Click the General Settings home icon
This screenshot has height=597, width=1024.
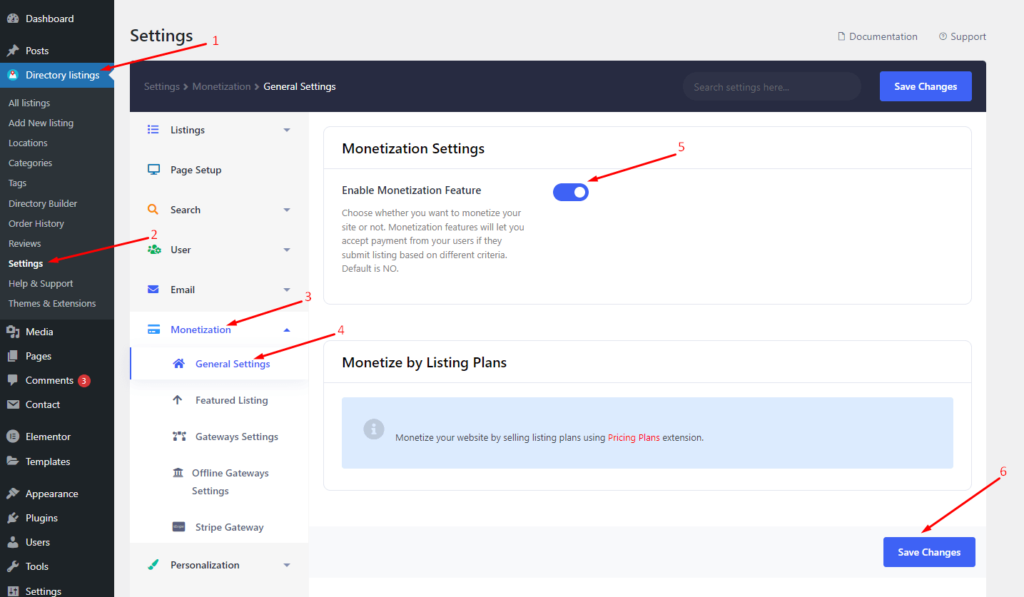click(x=178, y=363)
